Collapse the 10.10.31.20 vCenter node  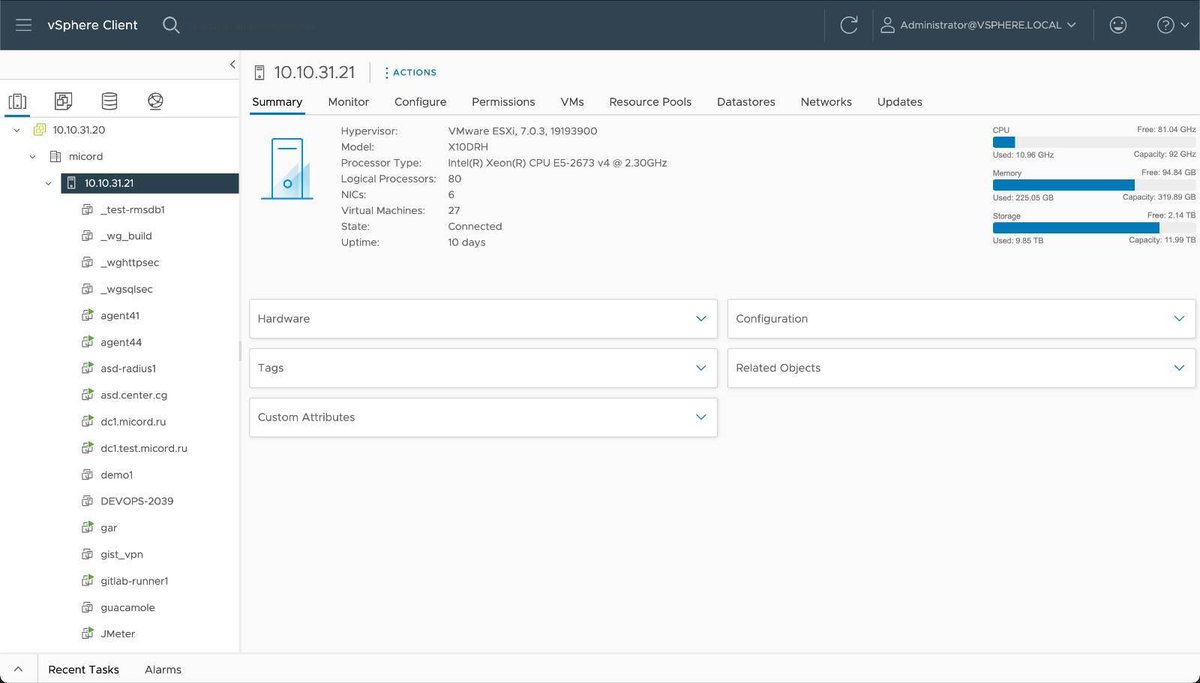click(x=17, y=130)
